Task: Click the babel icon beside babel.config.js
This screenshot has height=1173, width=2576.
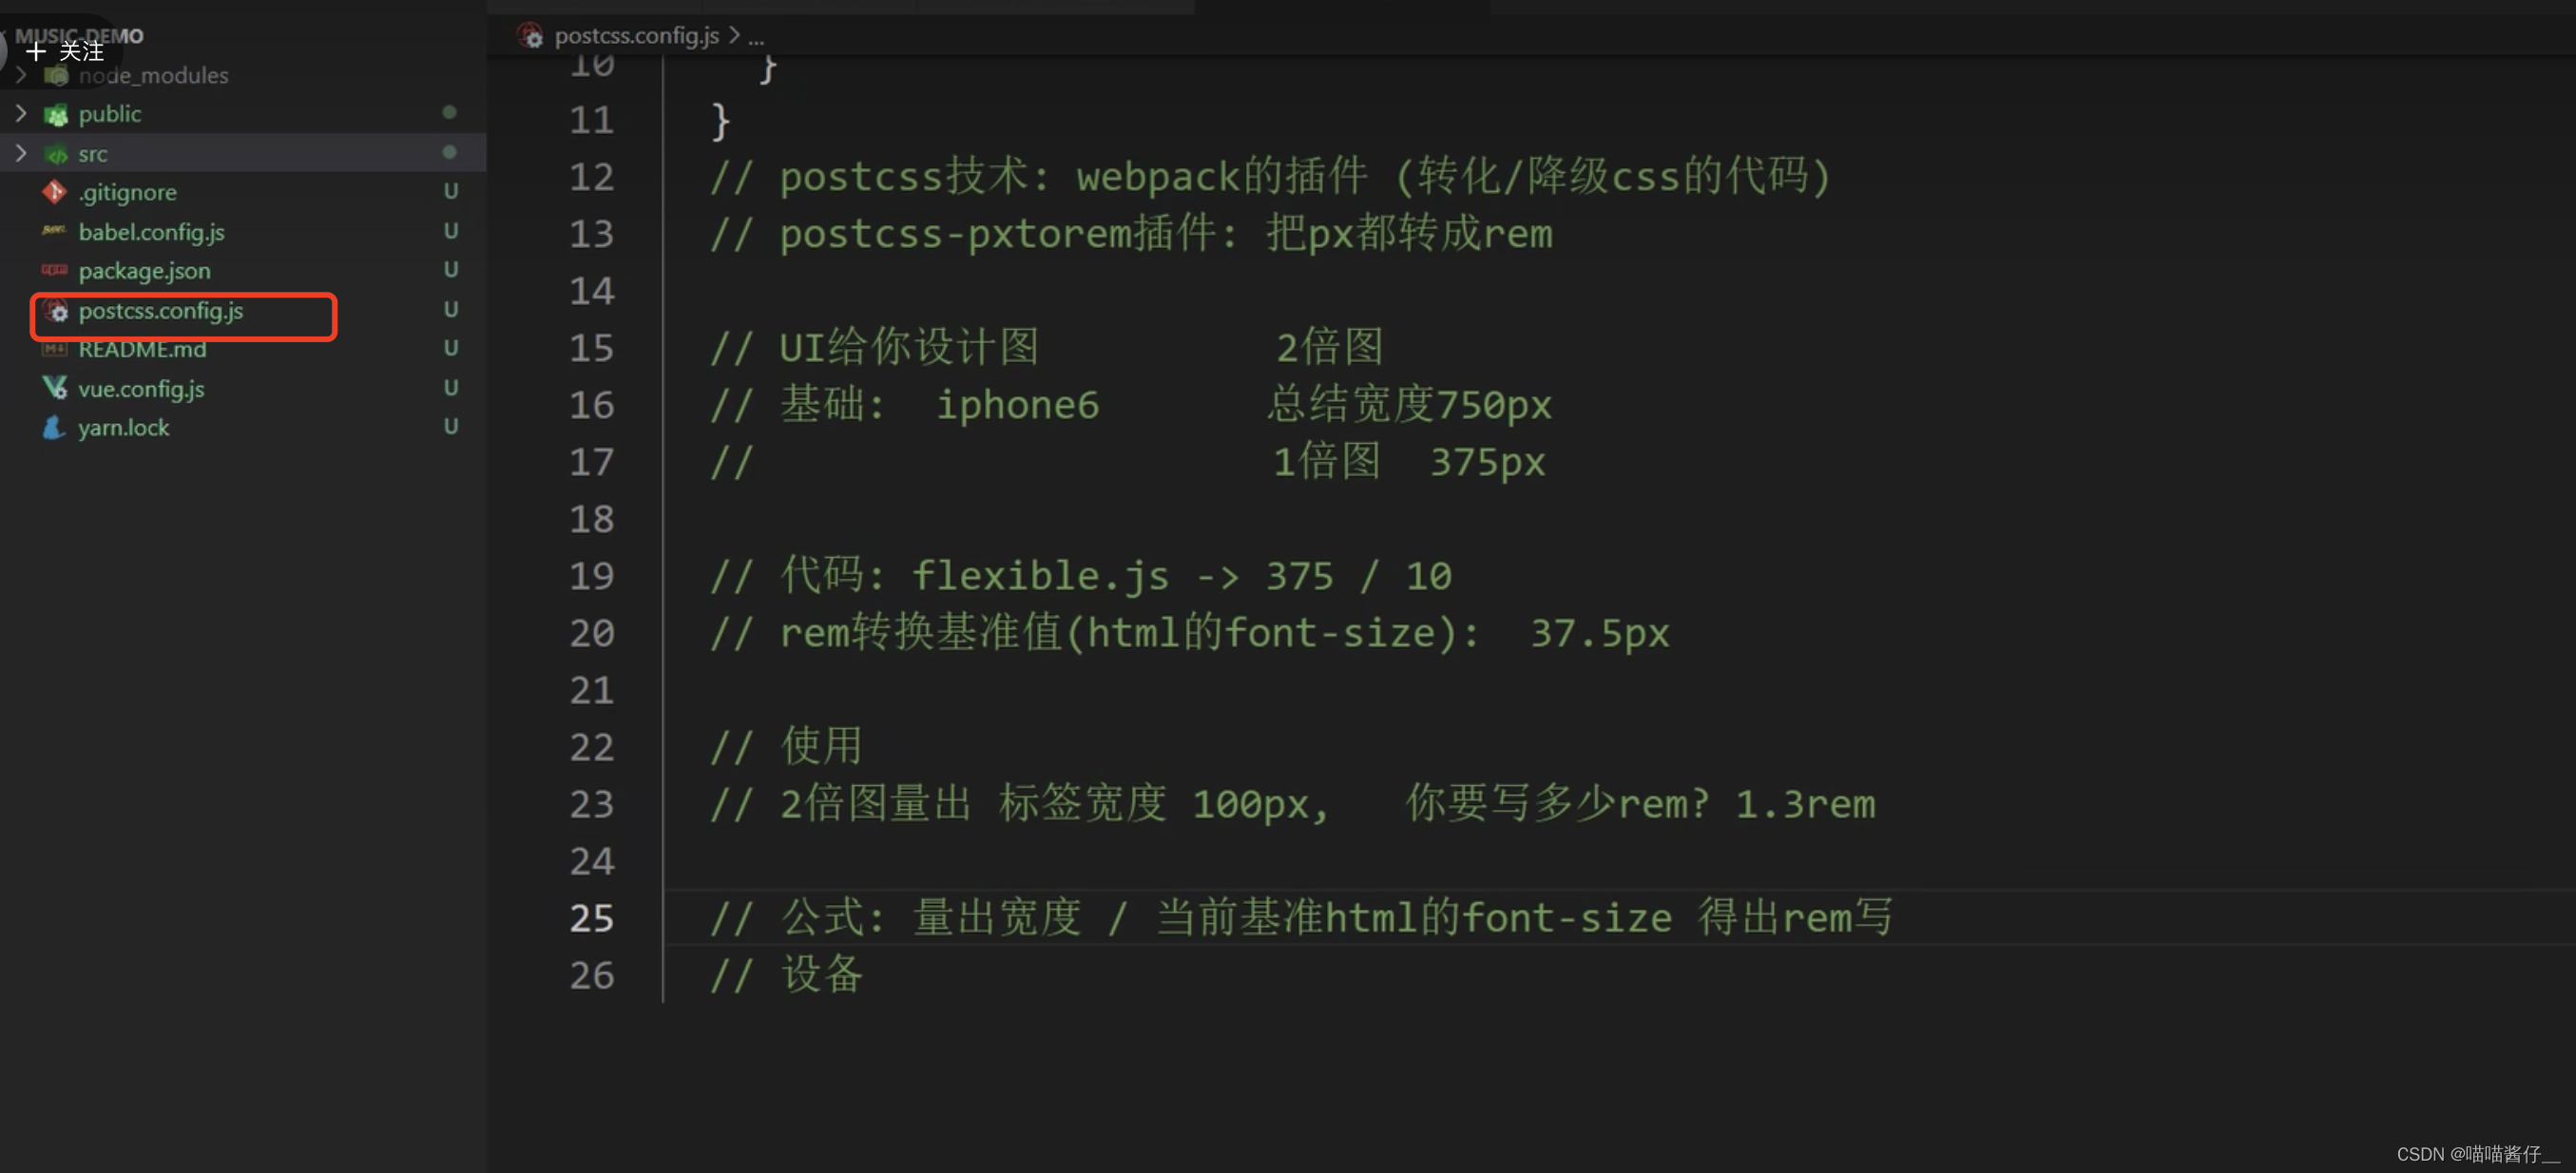Action: pos(53,231)
